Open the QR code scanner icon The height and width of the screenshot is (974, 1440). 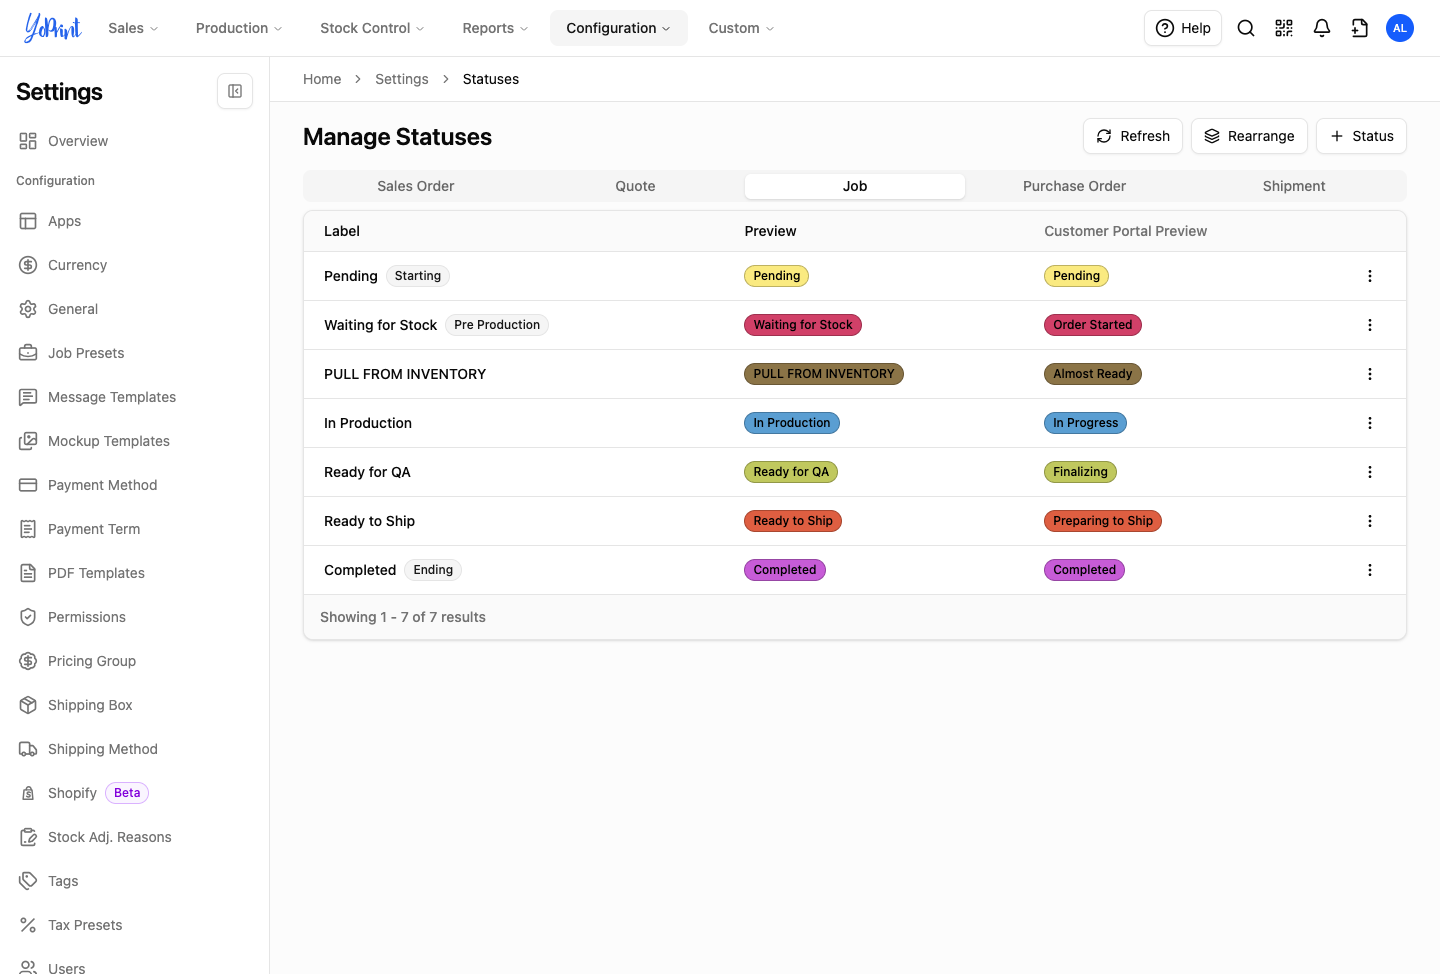pyautogui.click(x=1284, y=28)
